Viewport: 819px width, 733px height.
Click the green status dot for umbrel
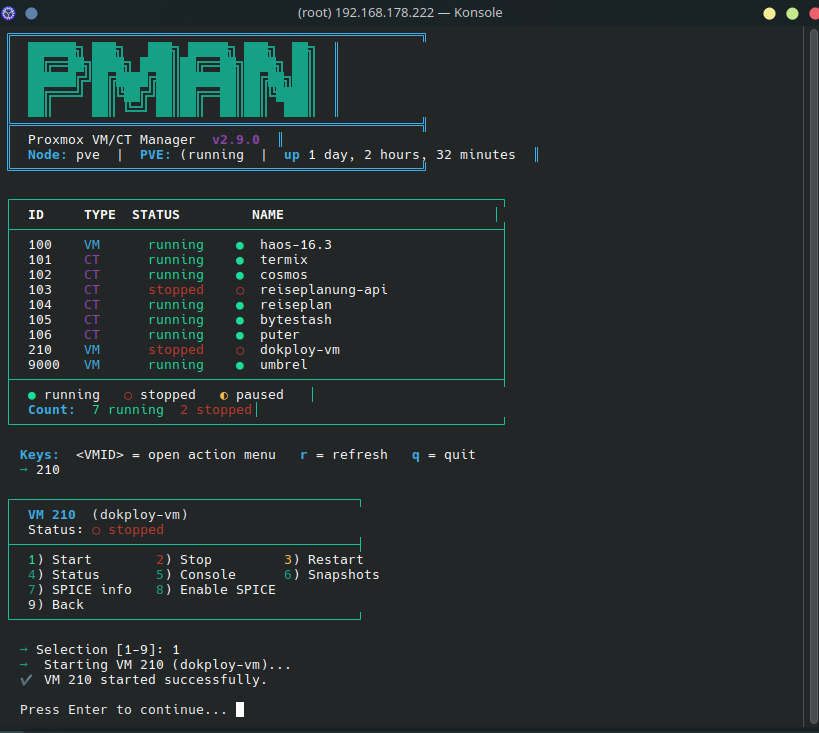[240, 366]
